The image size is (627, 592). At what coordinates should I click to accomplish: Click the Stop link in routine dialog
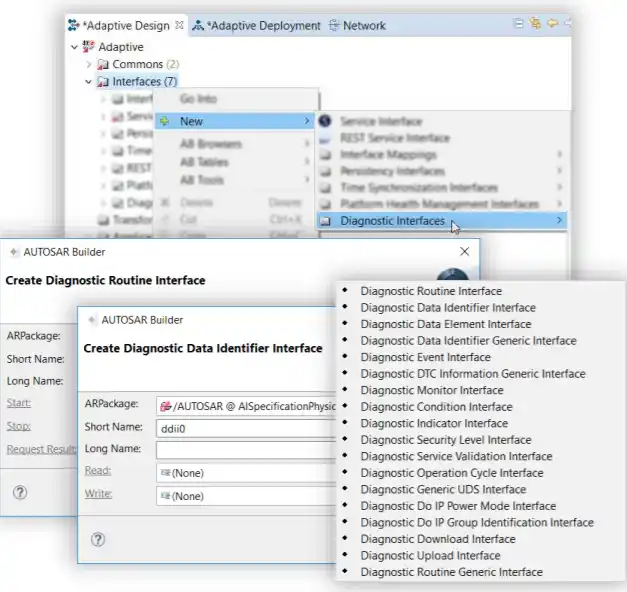pos(18,426)
